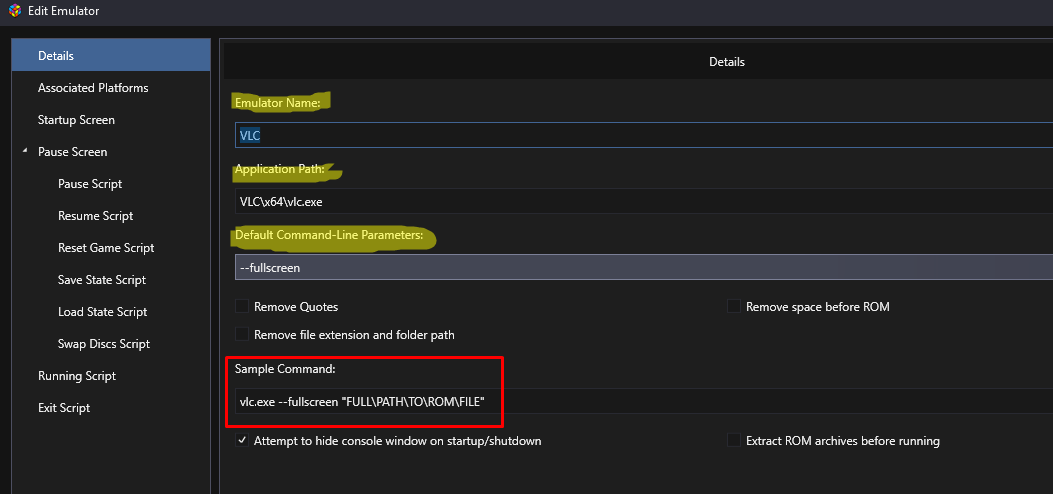
Task: Click the Details header above the form
Action: (x=727, y=62)
